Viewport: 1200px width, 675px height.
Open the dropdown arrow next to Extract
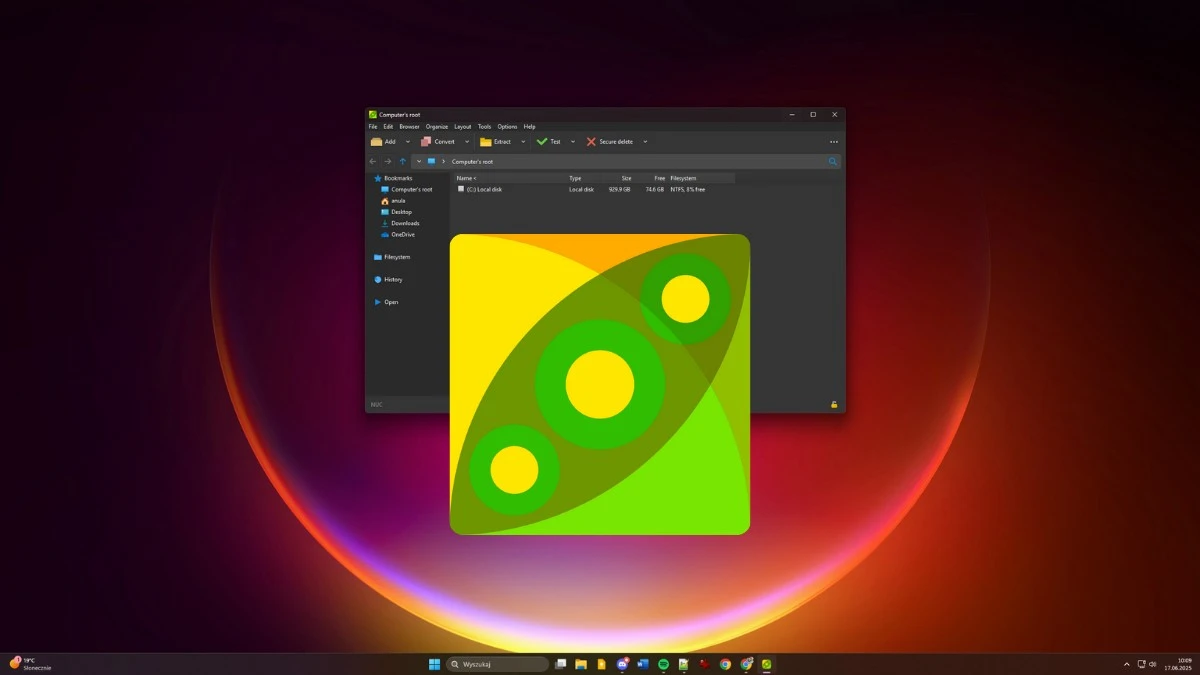click(x=523, y=142)
